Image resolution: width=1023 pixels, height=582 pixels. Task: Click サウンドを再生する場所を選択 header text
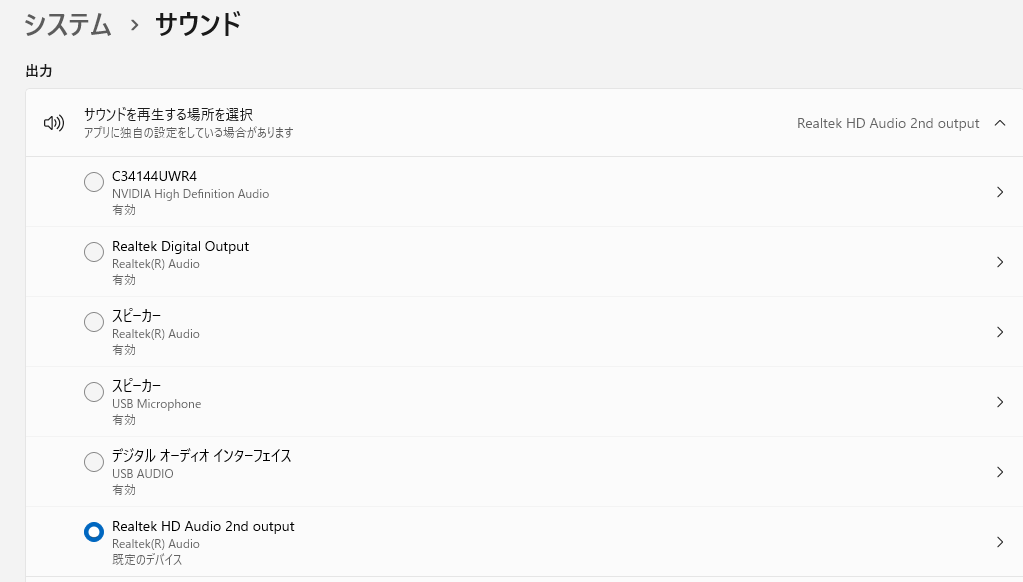coord(168,115)
